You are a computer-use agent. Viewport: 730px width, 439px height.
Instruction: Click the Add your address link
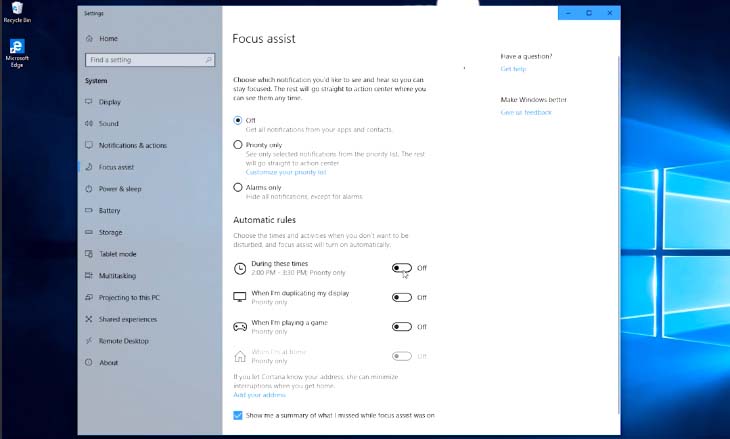tap(259, 395)
